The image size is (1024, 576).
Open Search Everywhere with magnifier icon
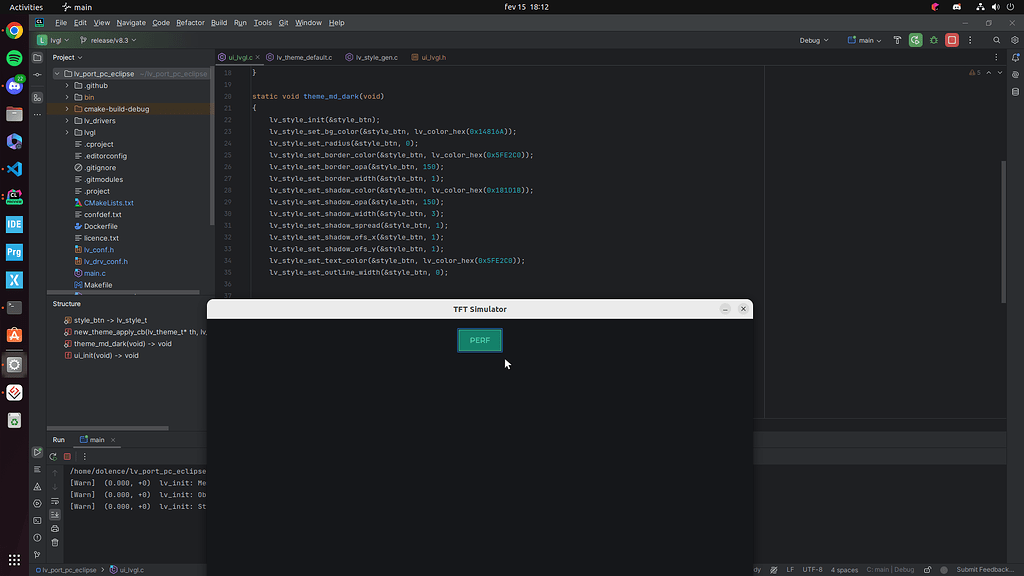[x=997, y=40]
